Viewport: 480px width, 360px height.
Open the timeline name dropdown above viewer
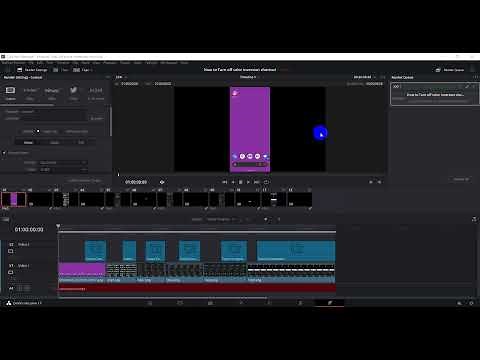point(249,77)
